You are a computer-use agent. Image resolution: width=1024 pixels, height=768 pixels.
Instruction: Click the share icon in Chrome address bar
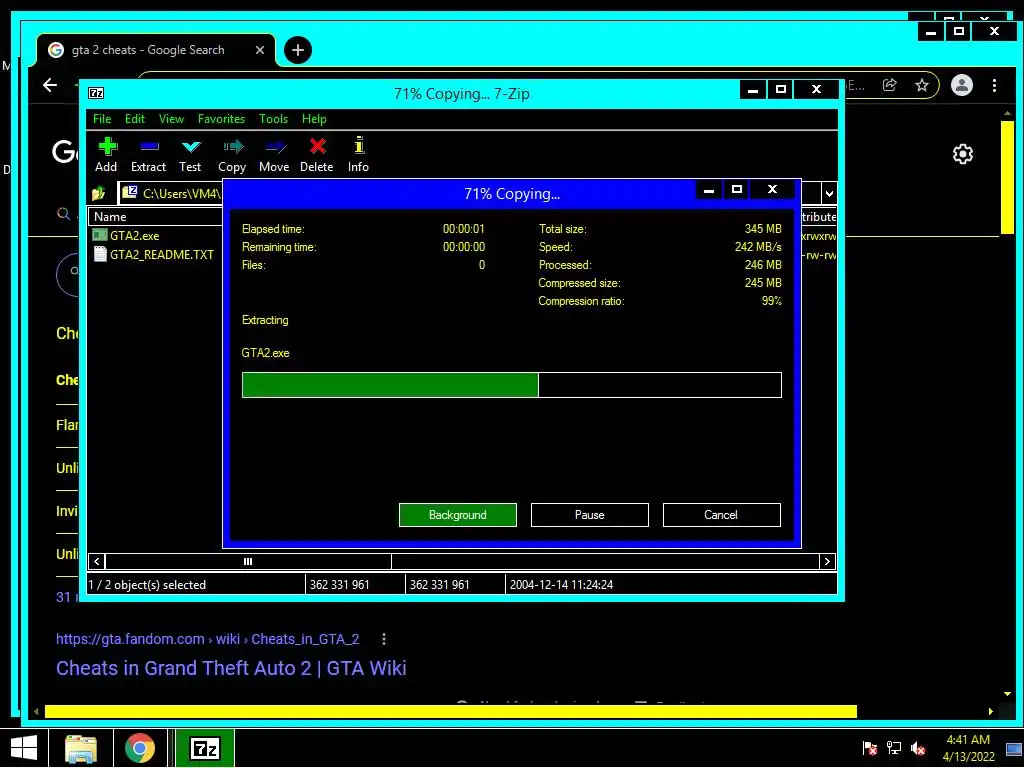[889, 85]
